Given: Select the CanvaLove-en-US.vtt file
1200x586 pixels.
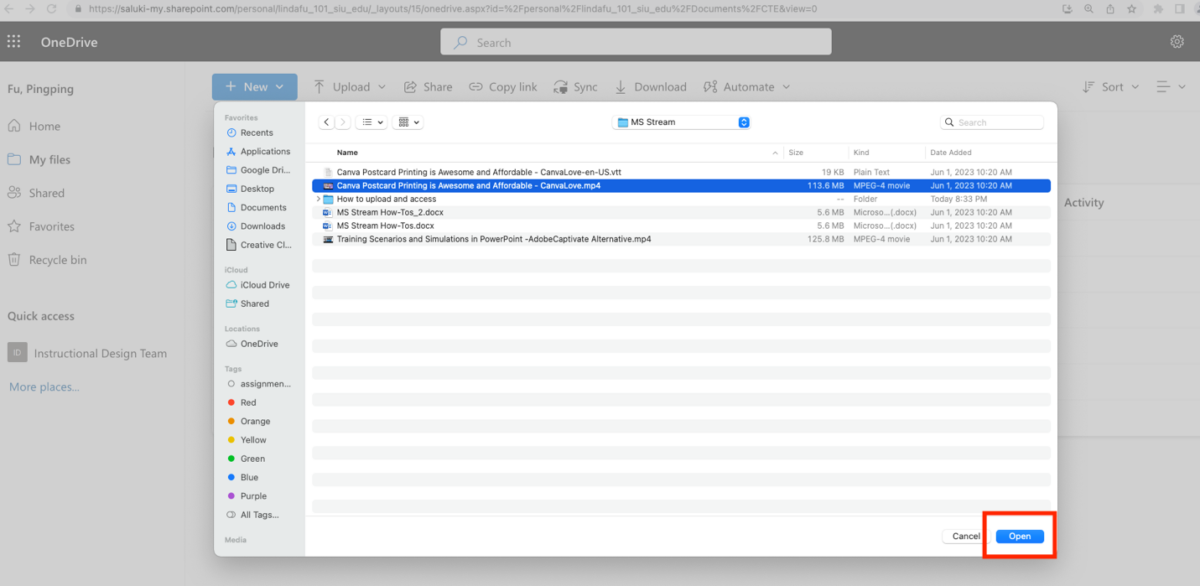Looking at the screenshot, I should coord(681,172).
